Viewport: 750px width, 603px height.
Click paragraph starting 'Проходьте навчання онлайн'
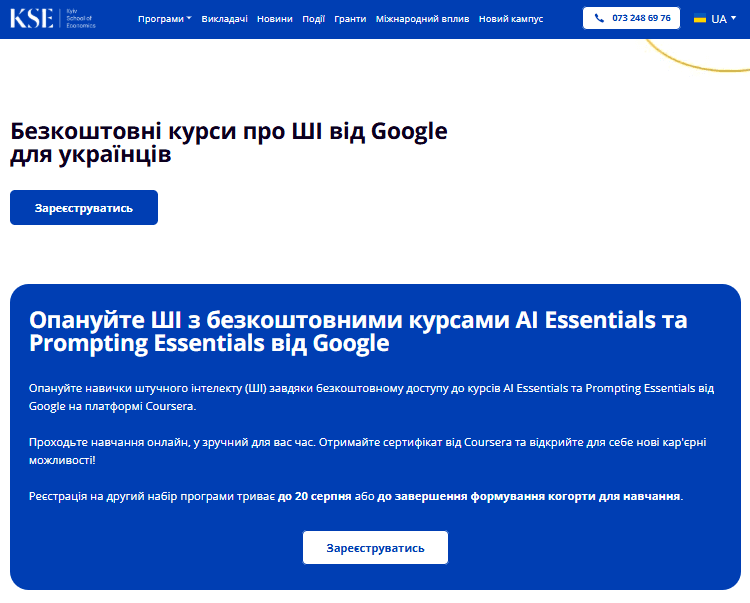coord(367,451)
